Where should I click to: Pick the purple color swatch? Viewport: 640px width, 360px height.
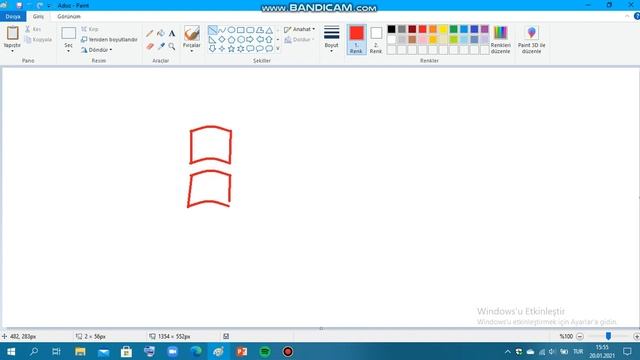pos(484,29)
